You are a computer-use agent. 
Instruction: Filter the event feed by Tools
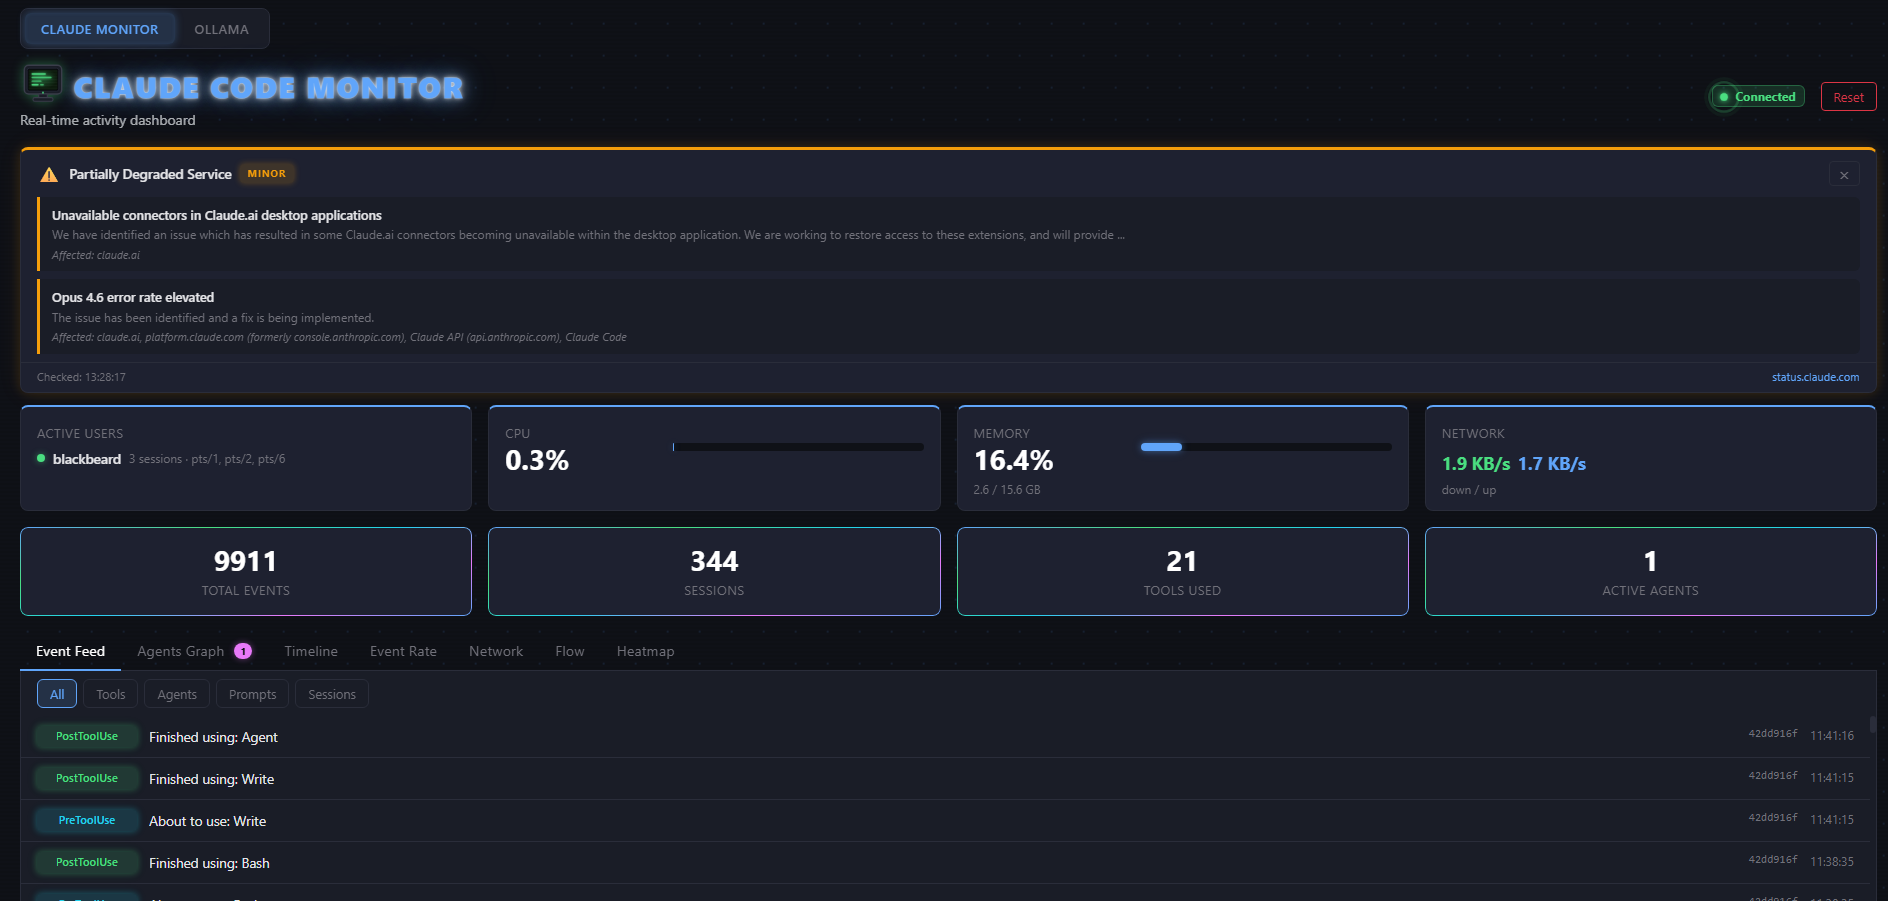coord(111,694)
